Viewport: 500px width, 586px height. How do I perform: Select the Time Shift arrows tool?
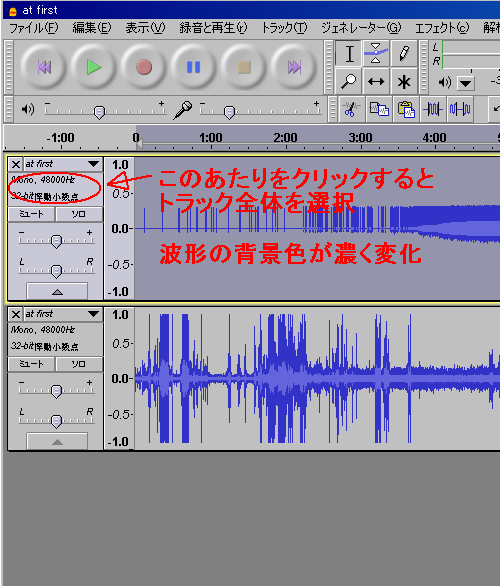[376, 81]
